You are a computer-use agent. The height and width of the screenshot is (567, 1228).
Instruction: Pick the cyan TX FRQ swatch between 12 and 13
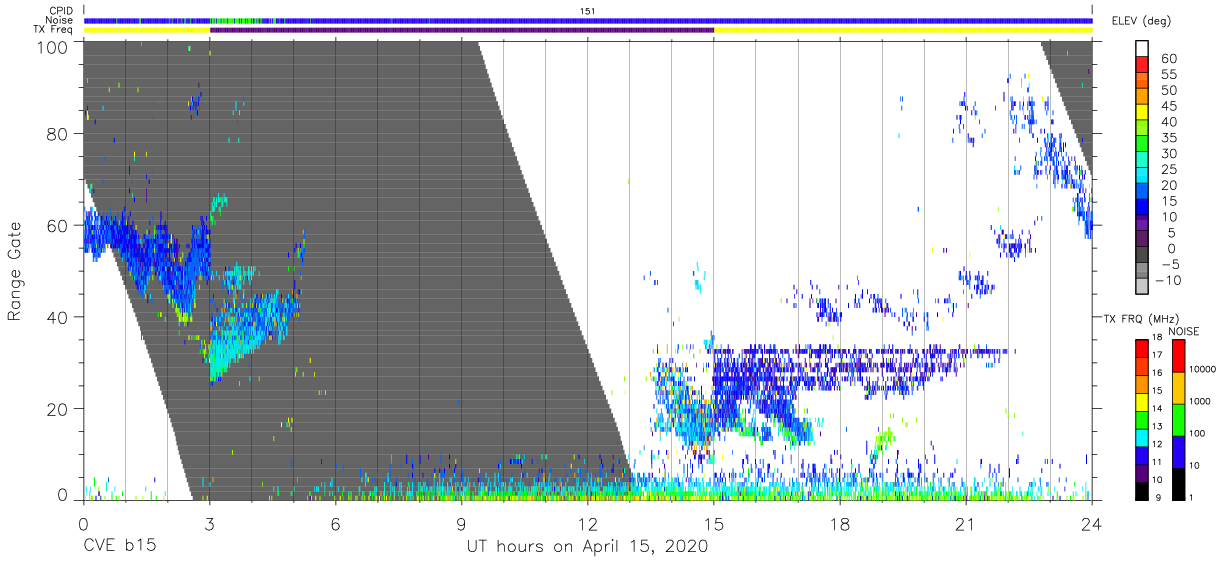(x=1142, y=438)
